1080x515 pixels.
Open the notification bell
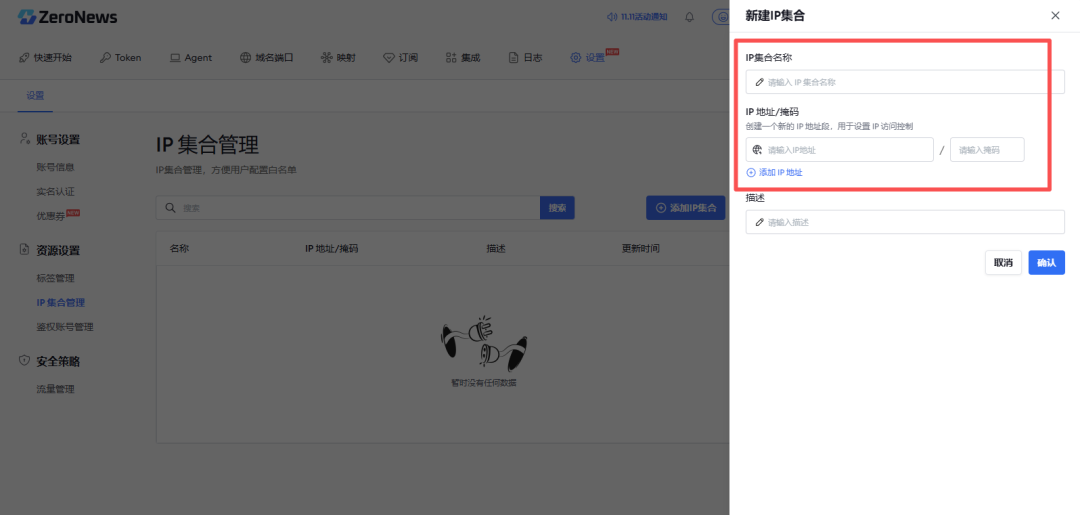pos(689,17)
